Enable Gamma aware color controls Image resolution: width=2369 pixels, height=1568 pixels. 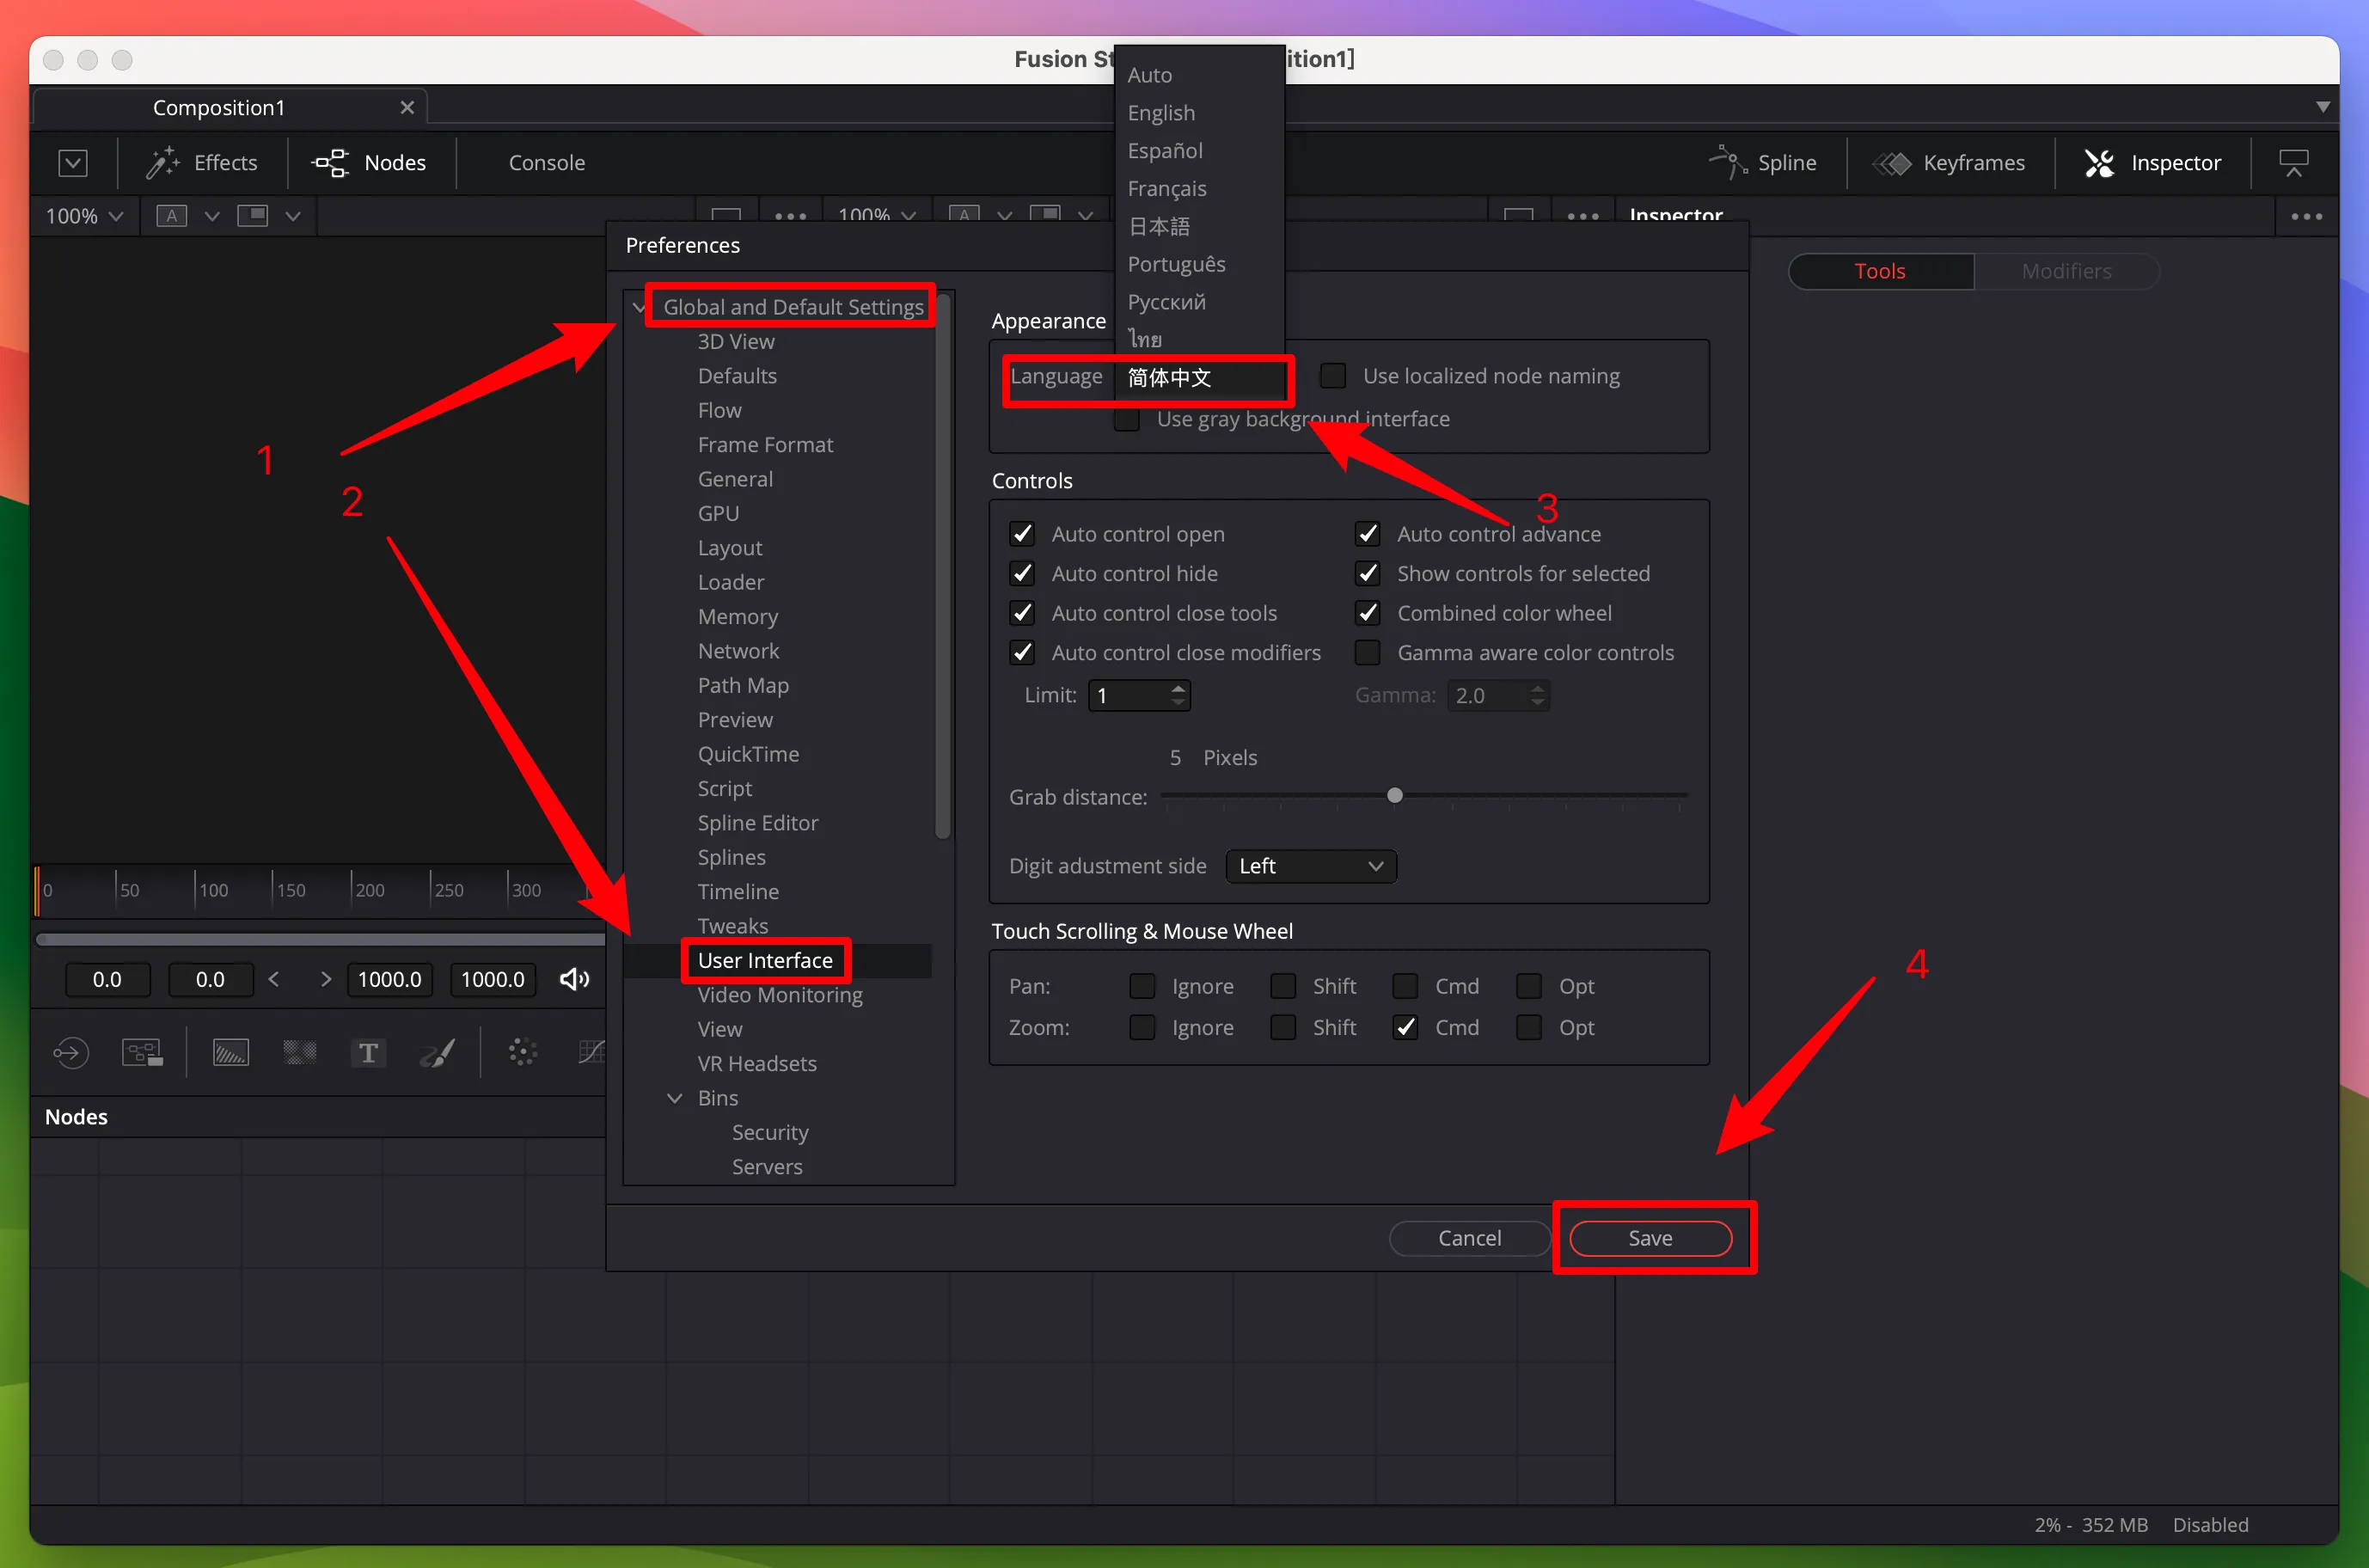coord(1367,652)
